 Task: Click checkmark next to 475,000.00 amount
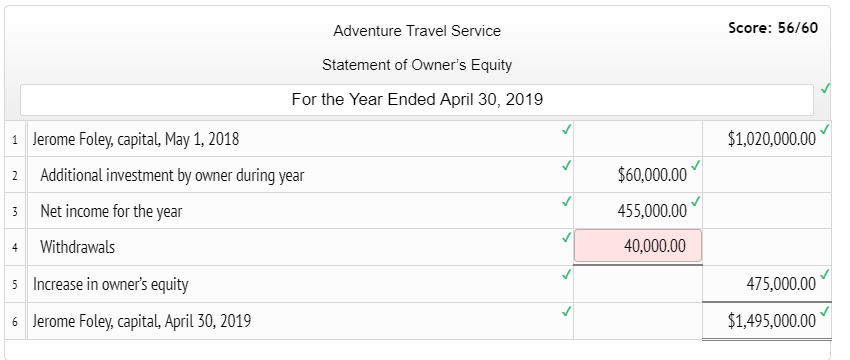[825, 274]
